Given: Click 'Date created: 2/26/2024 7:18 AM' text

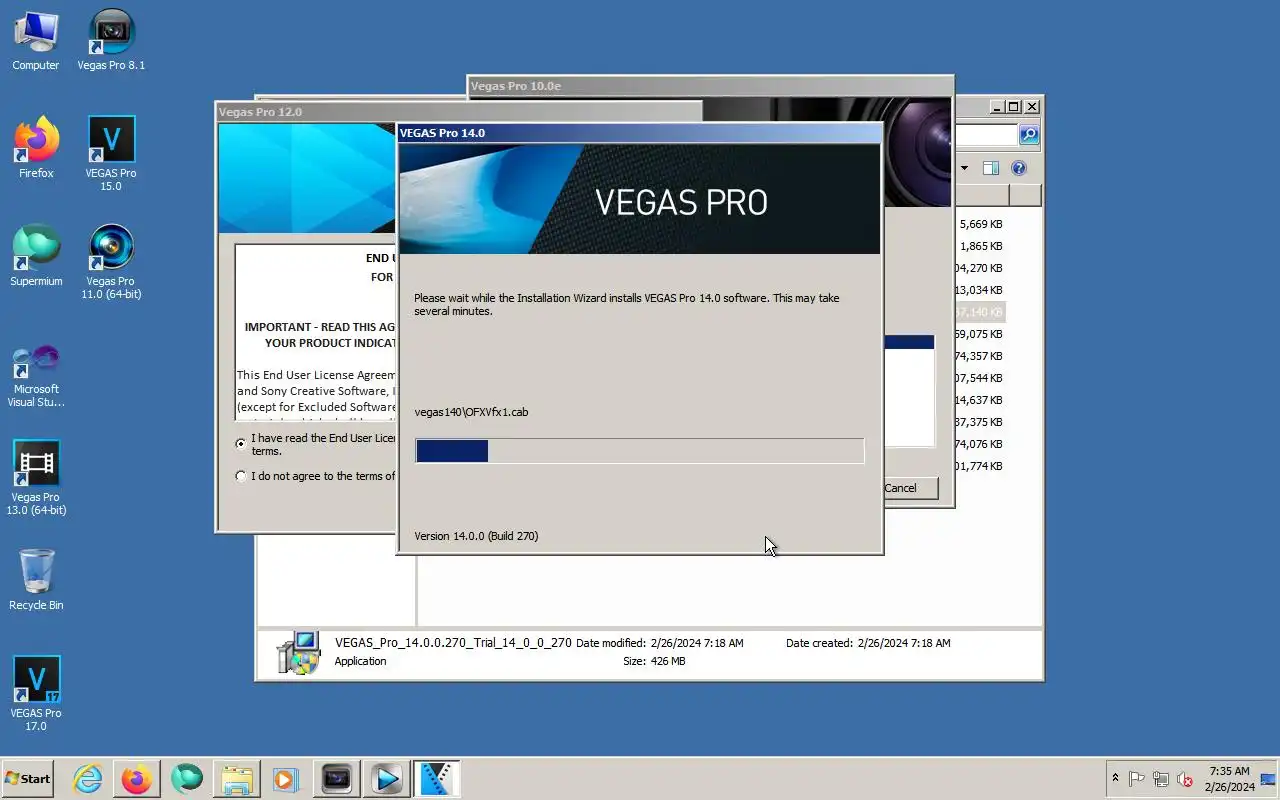Looking at the screenshot, I should (x=868, y=643).
